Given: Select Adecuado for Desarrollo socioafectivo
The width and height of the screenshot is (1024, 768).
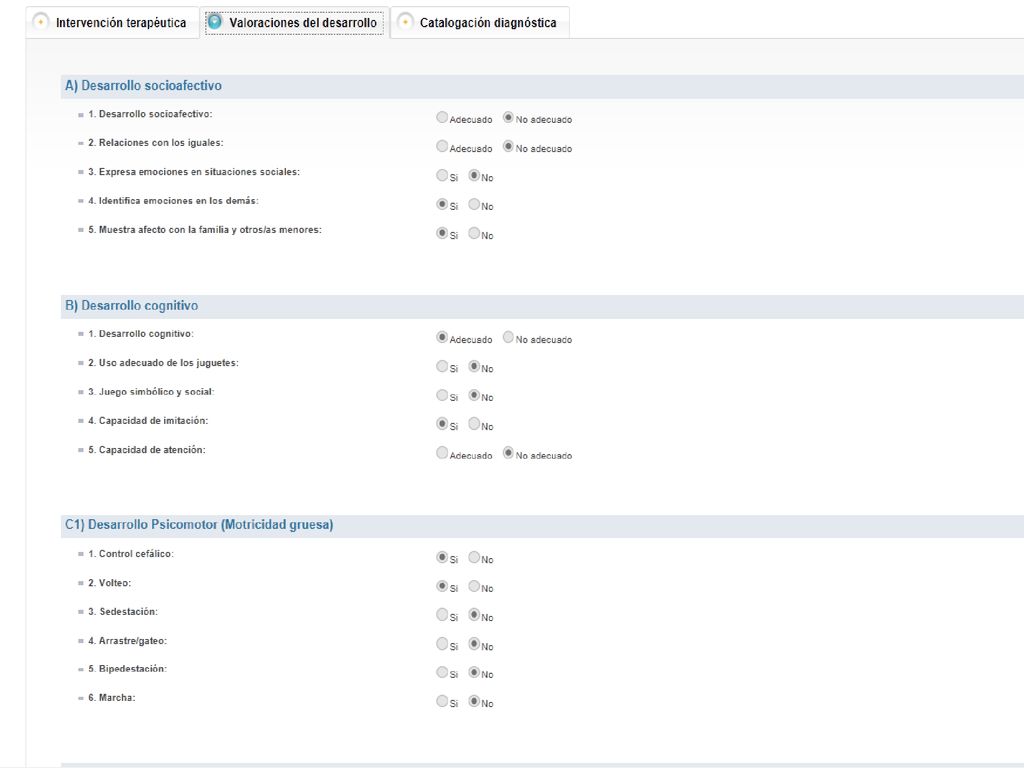Looking at the screenshot, I should (x=442, y=118).
